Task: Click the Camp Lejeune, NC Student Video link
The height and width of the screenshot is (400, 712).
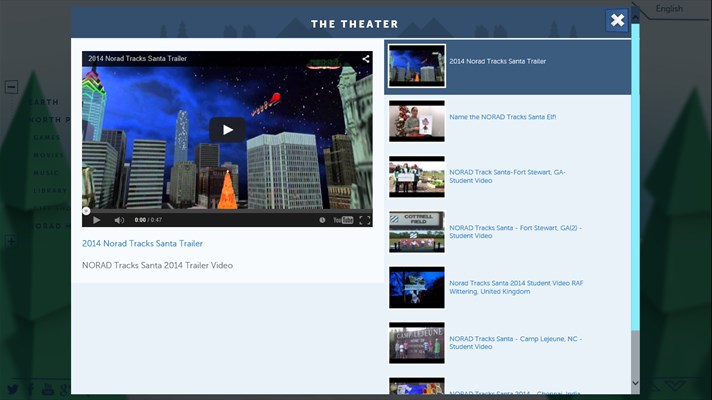Action: coord(515,342)
